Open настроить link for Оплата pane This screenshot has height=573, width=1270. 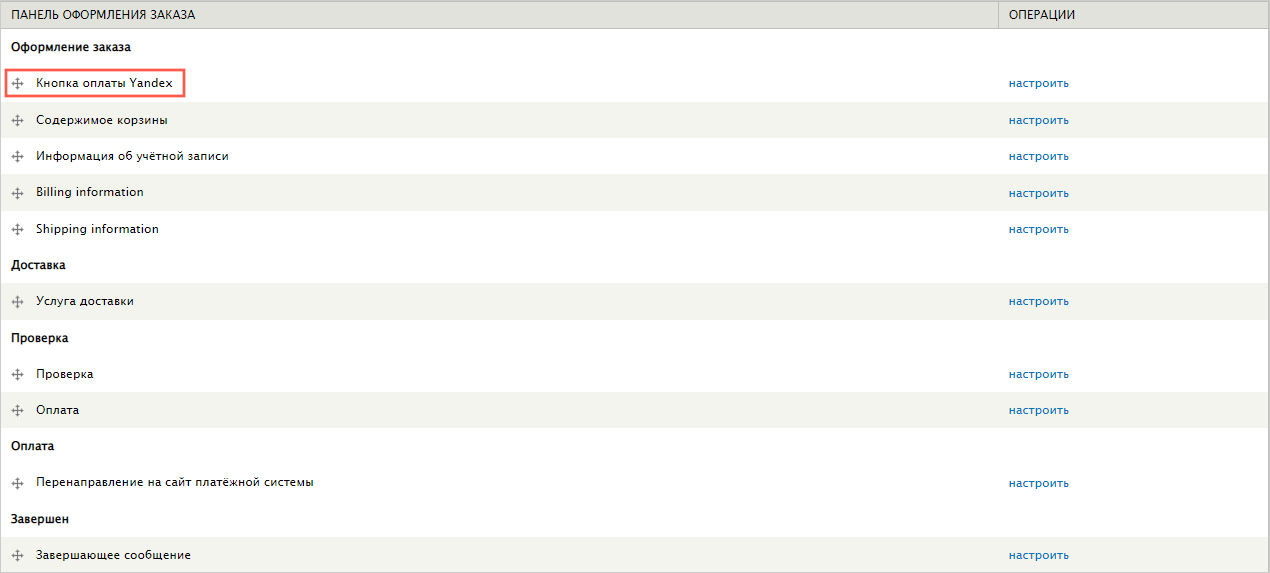(1038, 410)
